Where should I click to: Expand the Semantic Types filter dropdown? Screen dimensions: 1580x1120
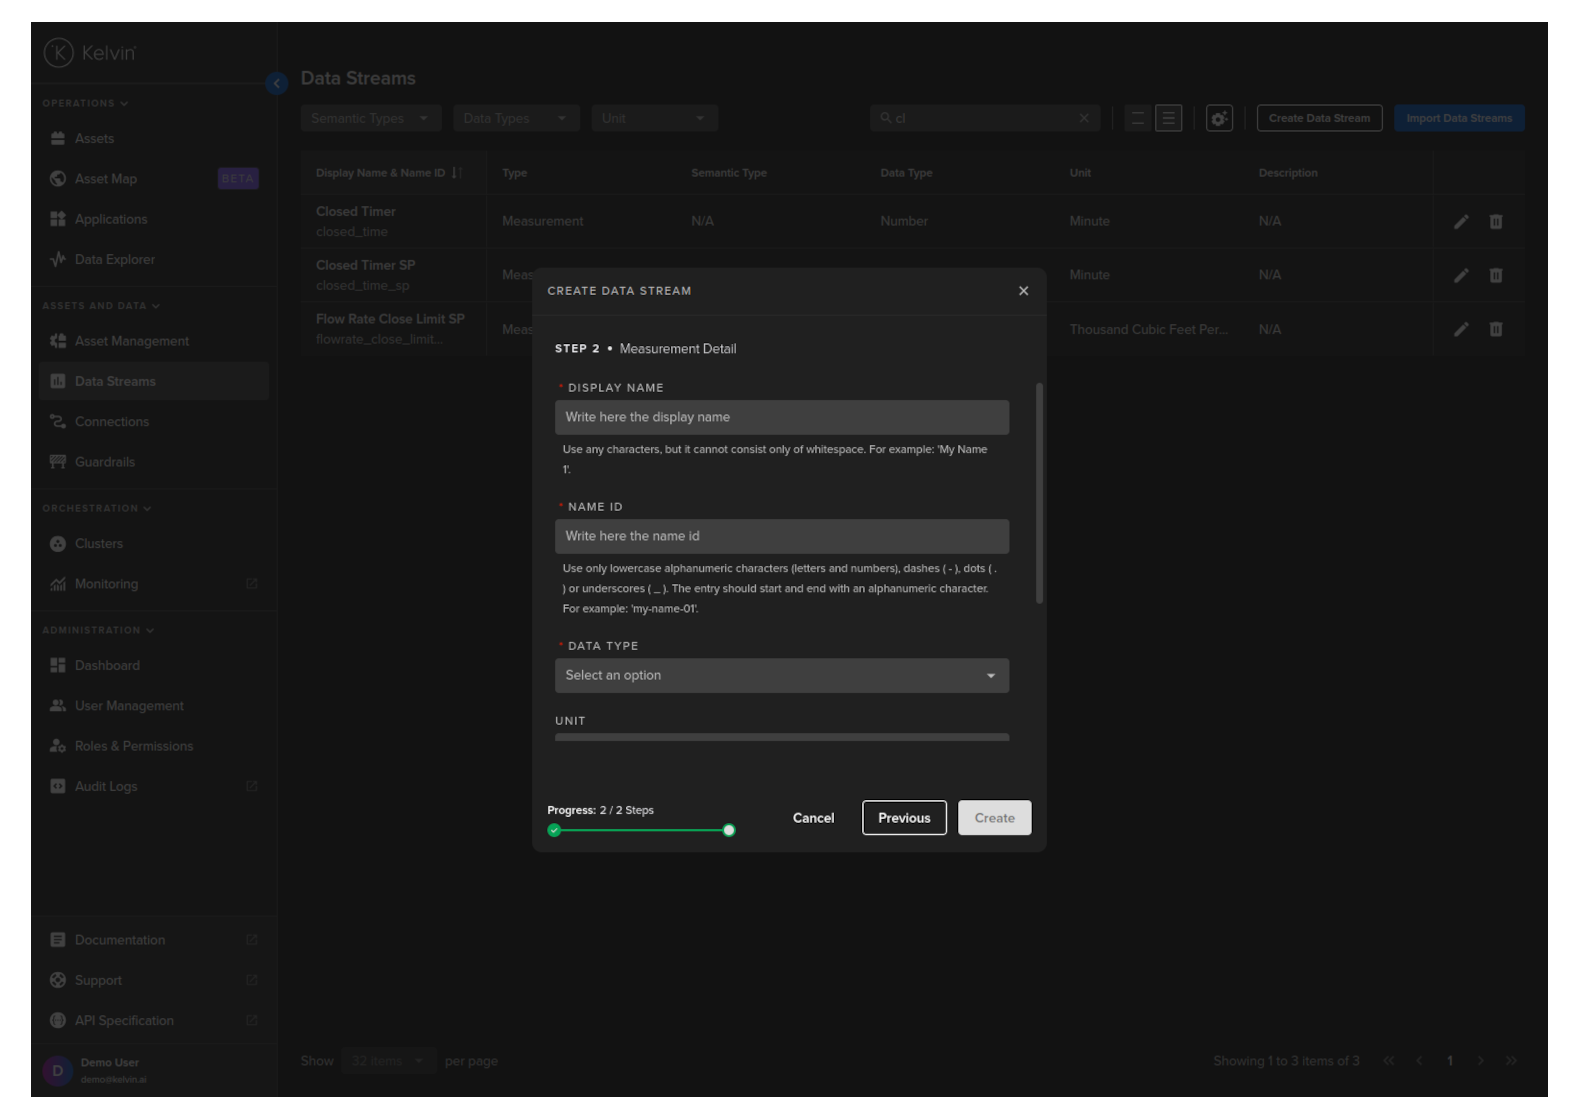(x=370, y=119)
